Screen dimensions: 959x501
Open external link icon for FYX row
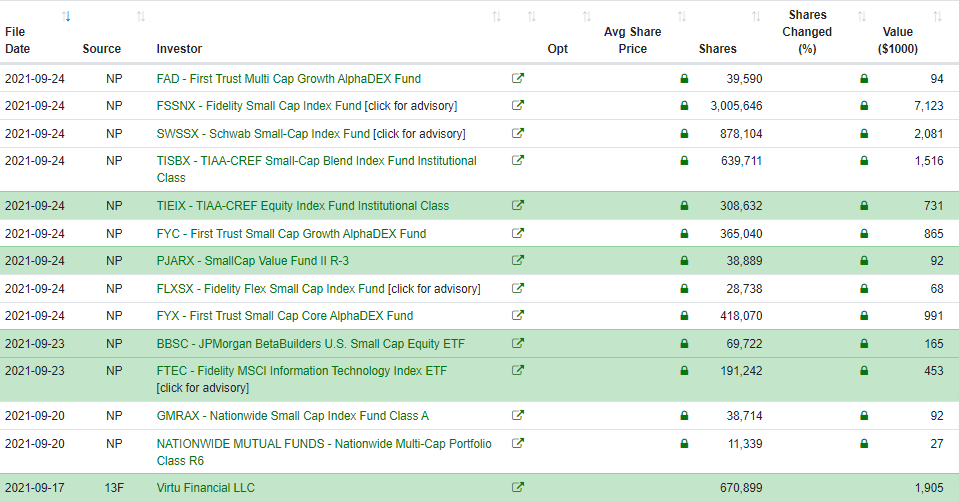pyautogui.click(x=517, y=315)
